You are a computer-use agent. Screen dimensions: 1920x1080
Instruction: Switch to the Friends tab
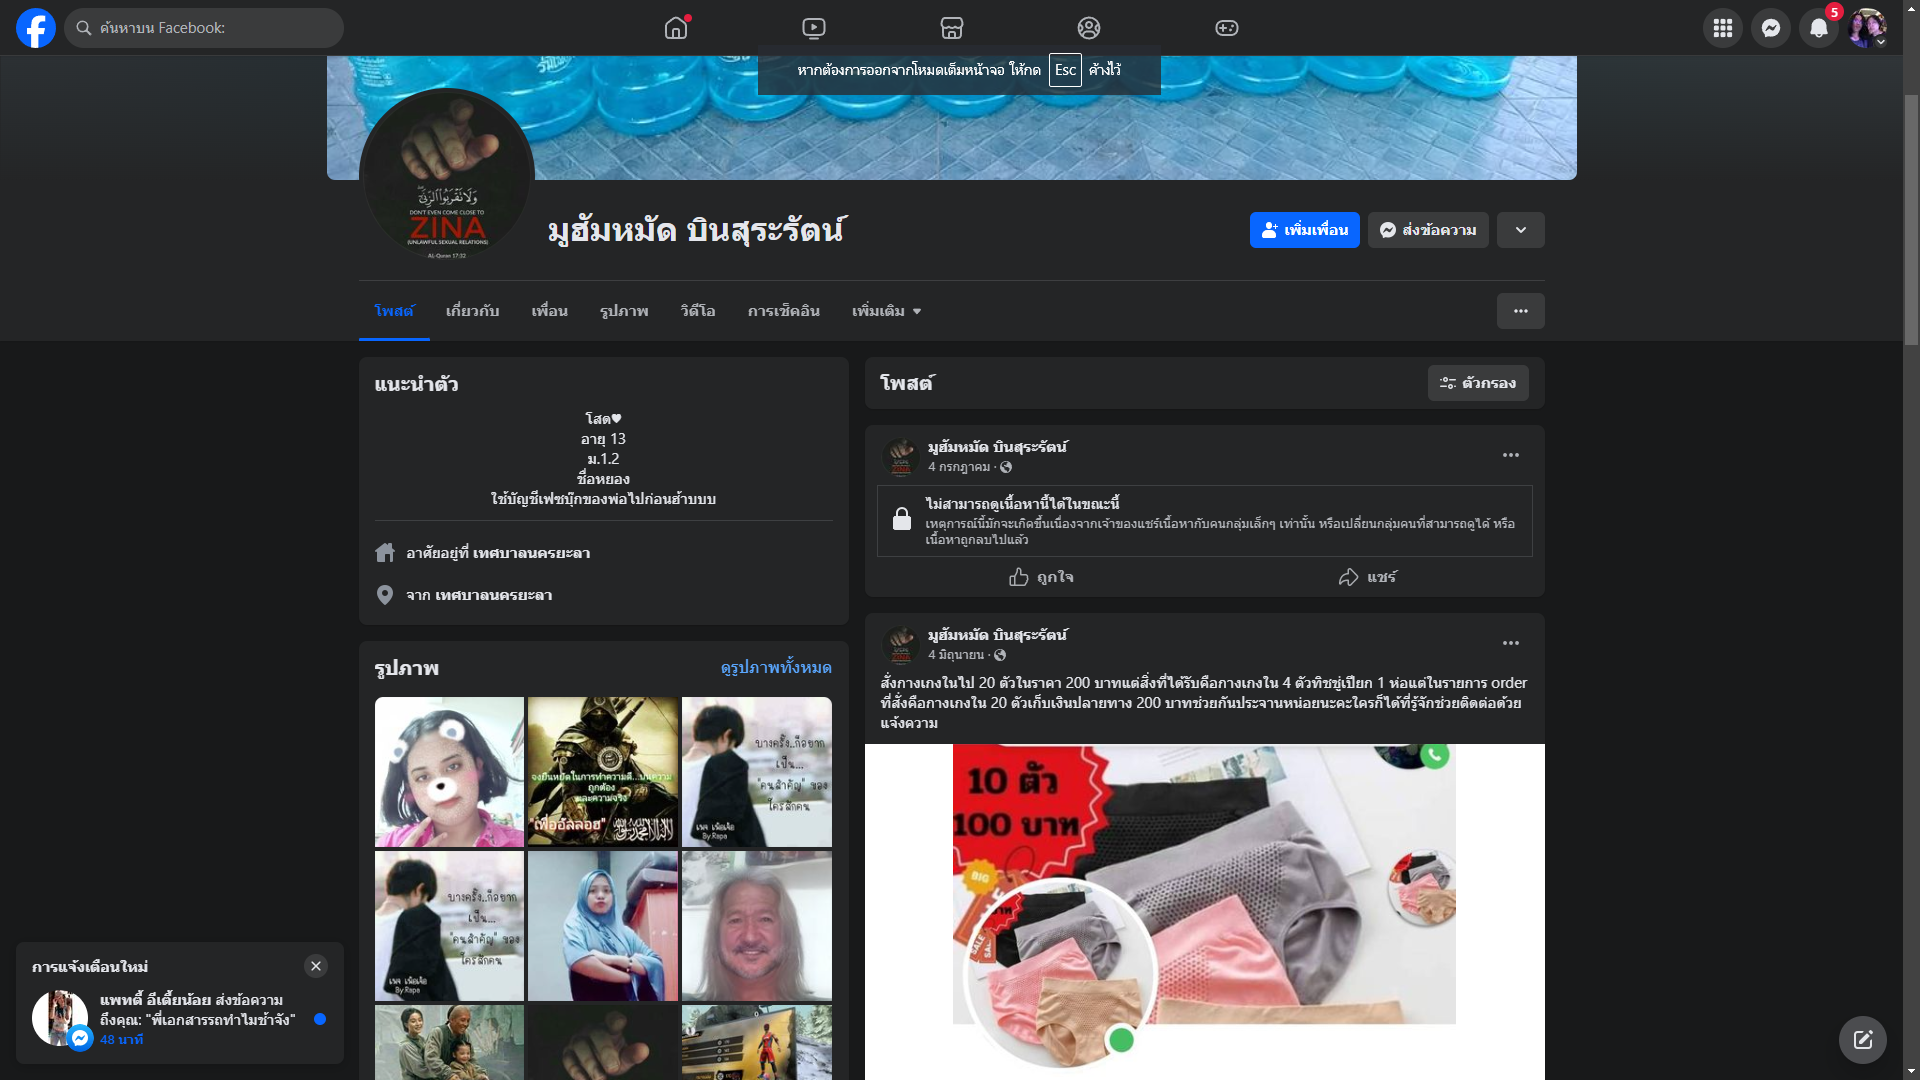point(549,311)
